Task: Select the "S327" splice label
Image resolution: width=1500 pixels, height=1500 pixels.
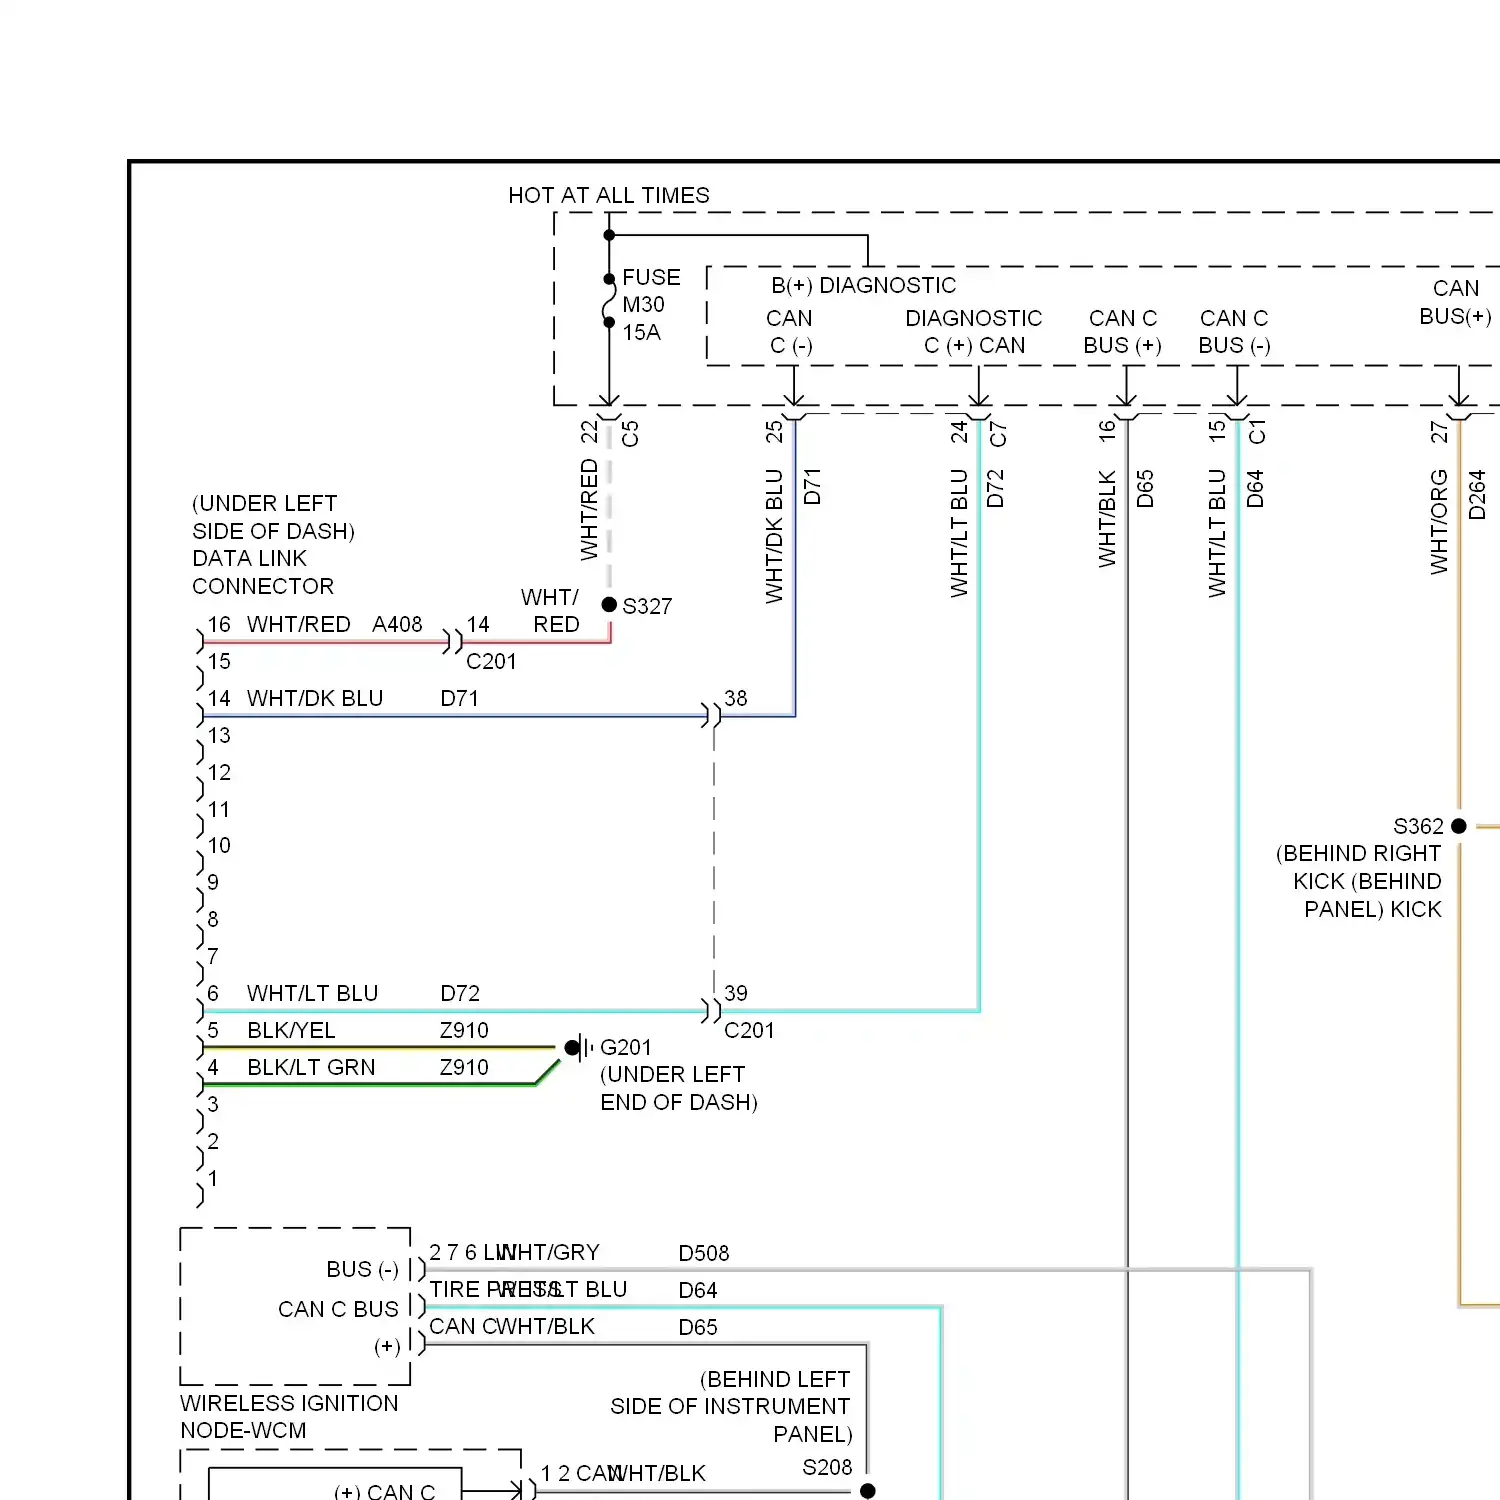Action: [x=647, y=606]
